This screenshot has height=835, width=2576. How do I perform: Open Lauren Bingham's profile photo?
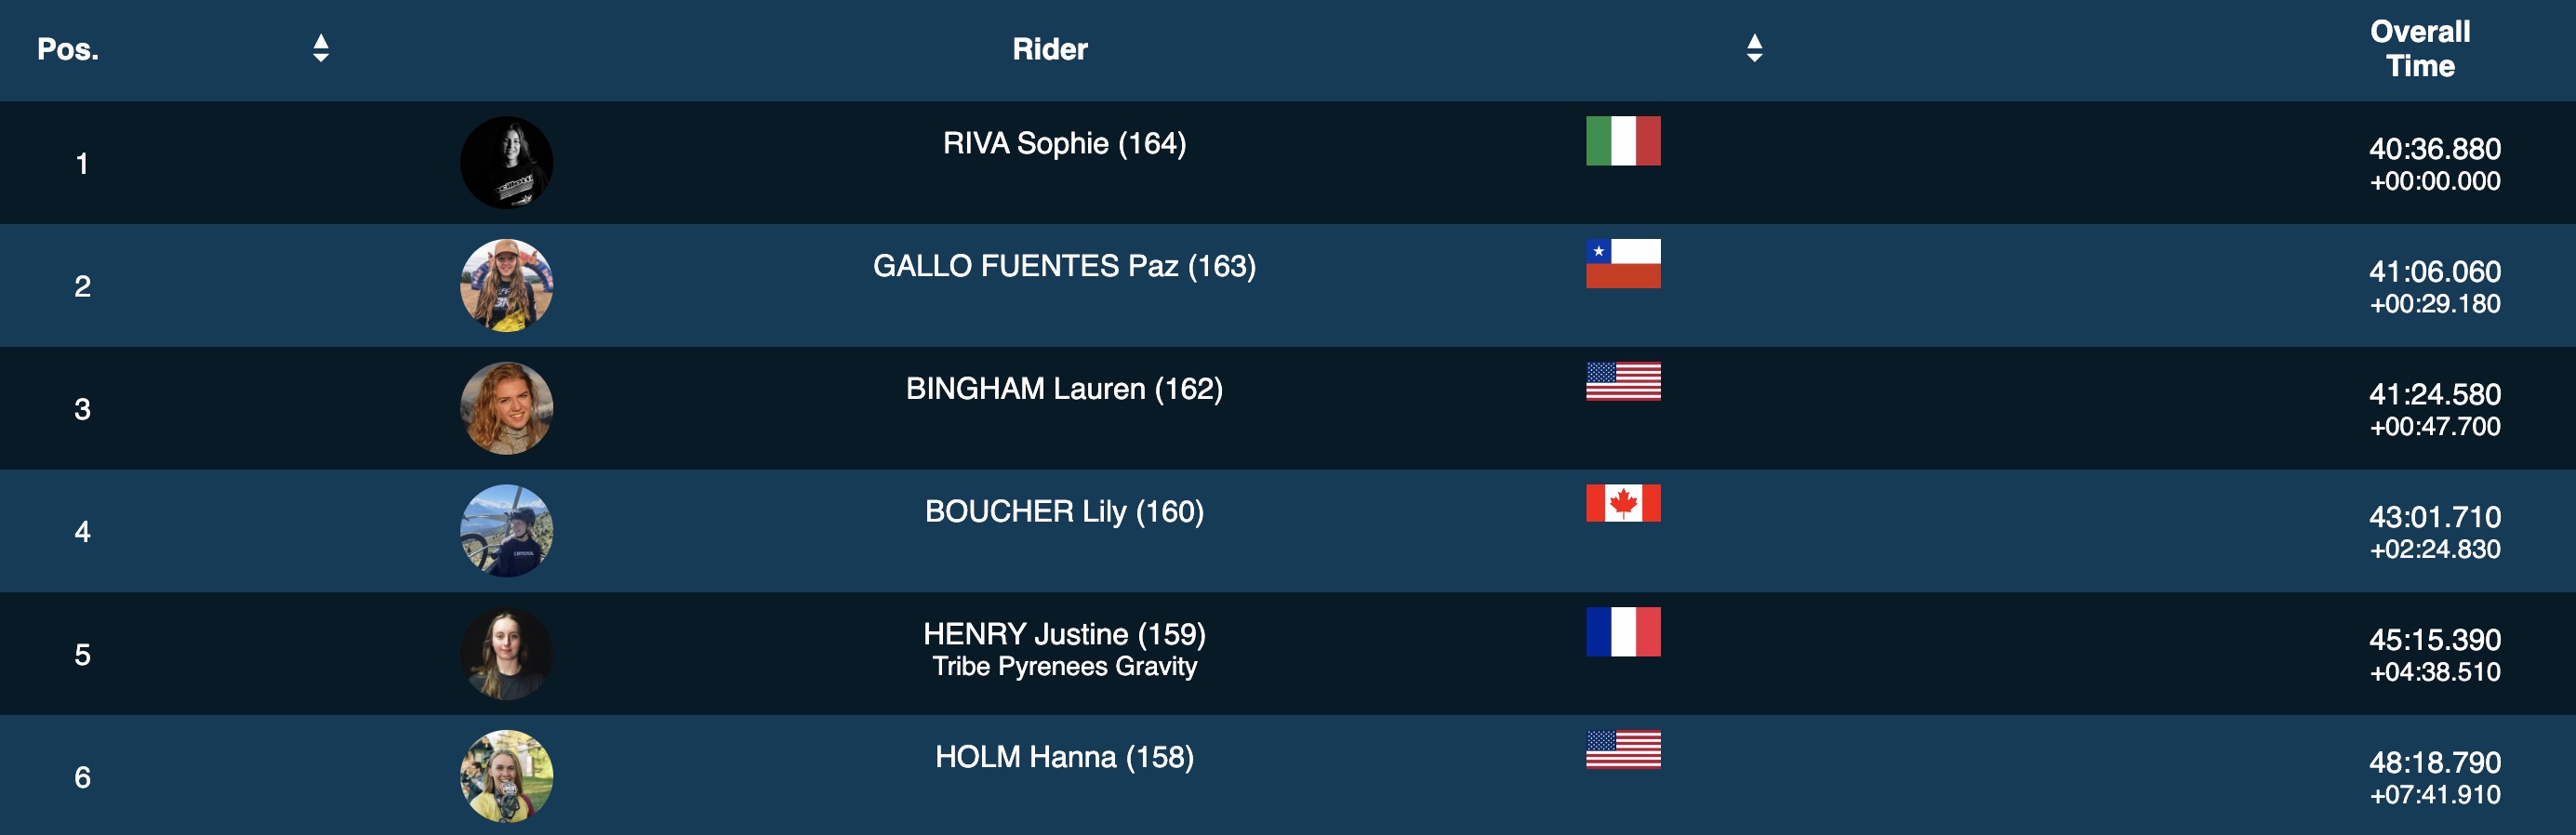click(506, 408)
